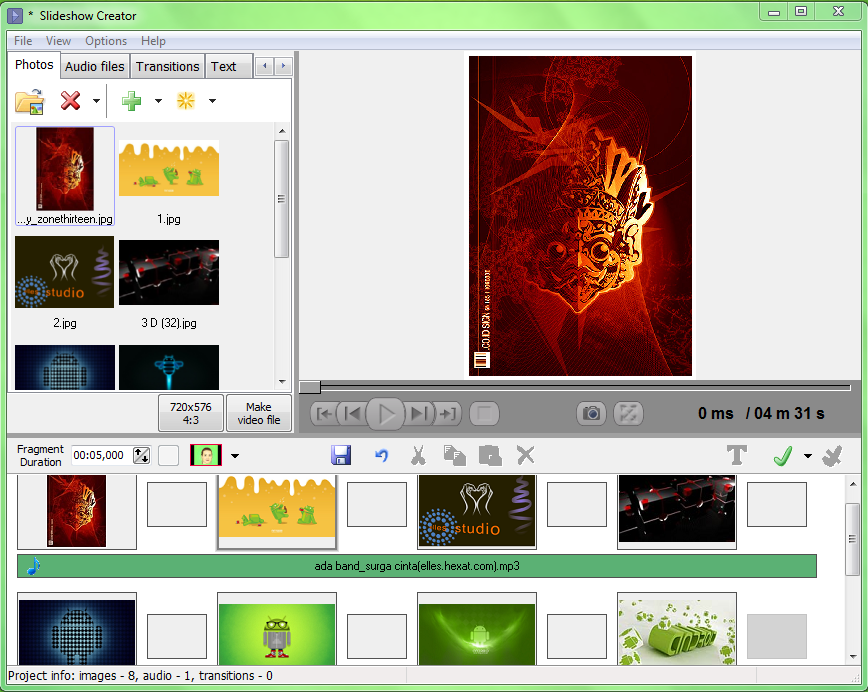Click the green plus add-to-project icon
Screen dimensions: 868x692
[x=132, y=101]
